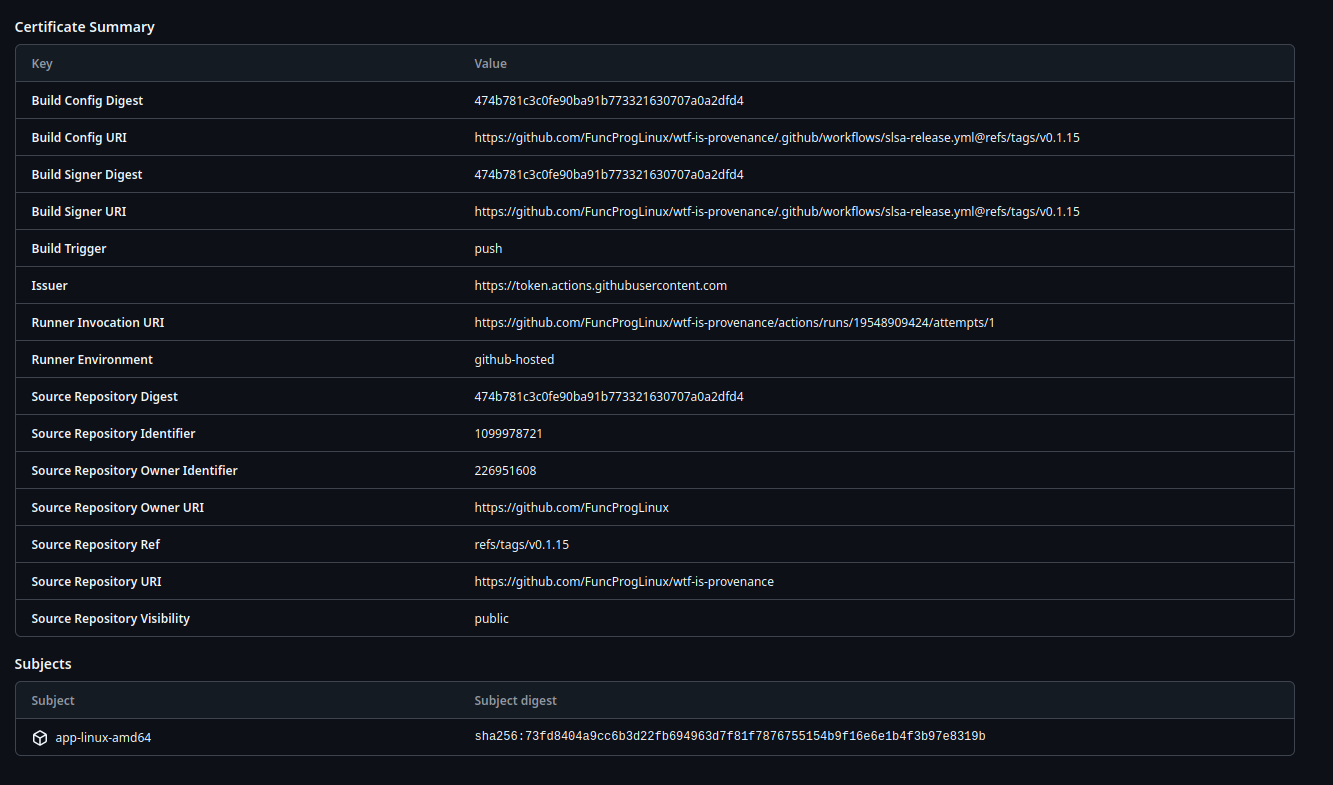Click the Source Repository Ref value refs/tags/v0.1.15
The height and width of the screenshot is (785, 1333).
coord(521,545)
